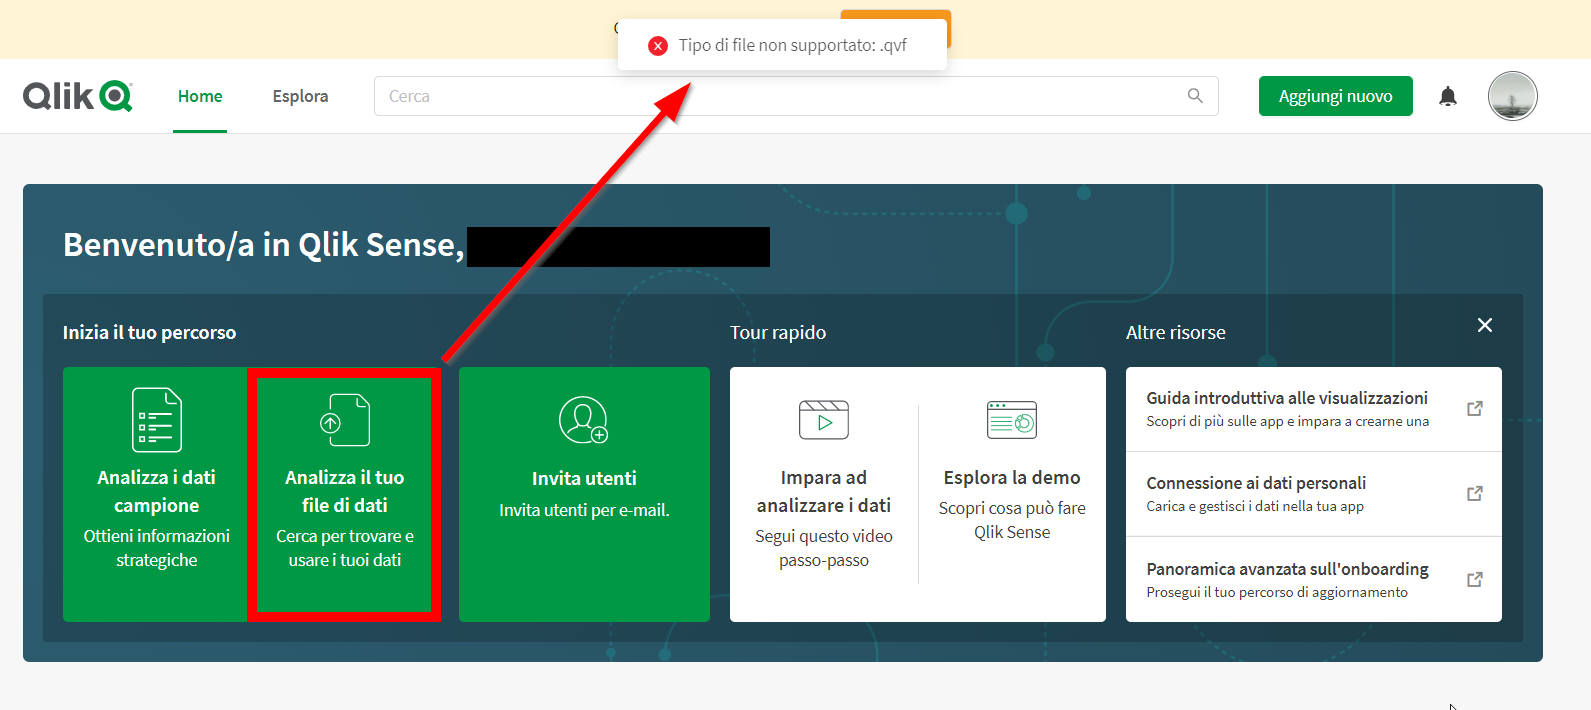Click 'Cerca per trovare e usare i tuoi dati'
The image size is (1591, 710).
pos(345,548)
